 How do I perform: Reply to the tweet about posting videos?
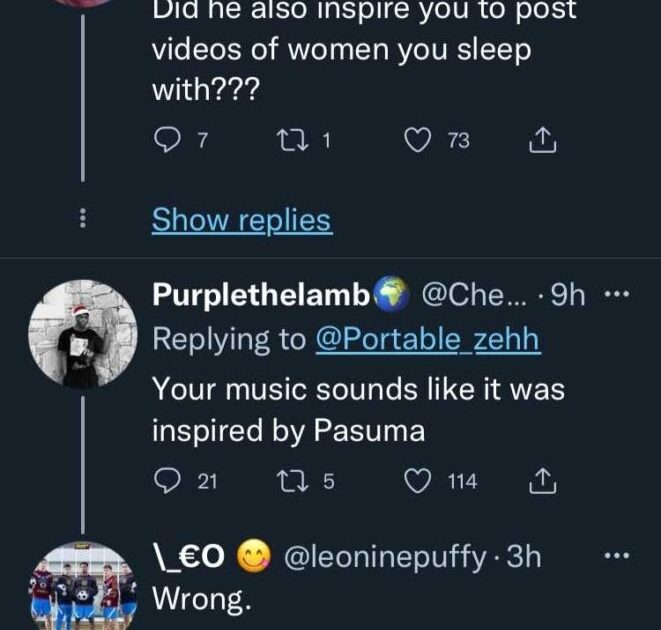pyautogui.click(x=167, y=142)
